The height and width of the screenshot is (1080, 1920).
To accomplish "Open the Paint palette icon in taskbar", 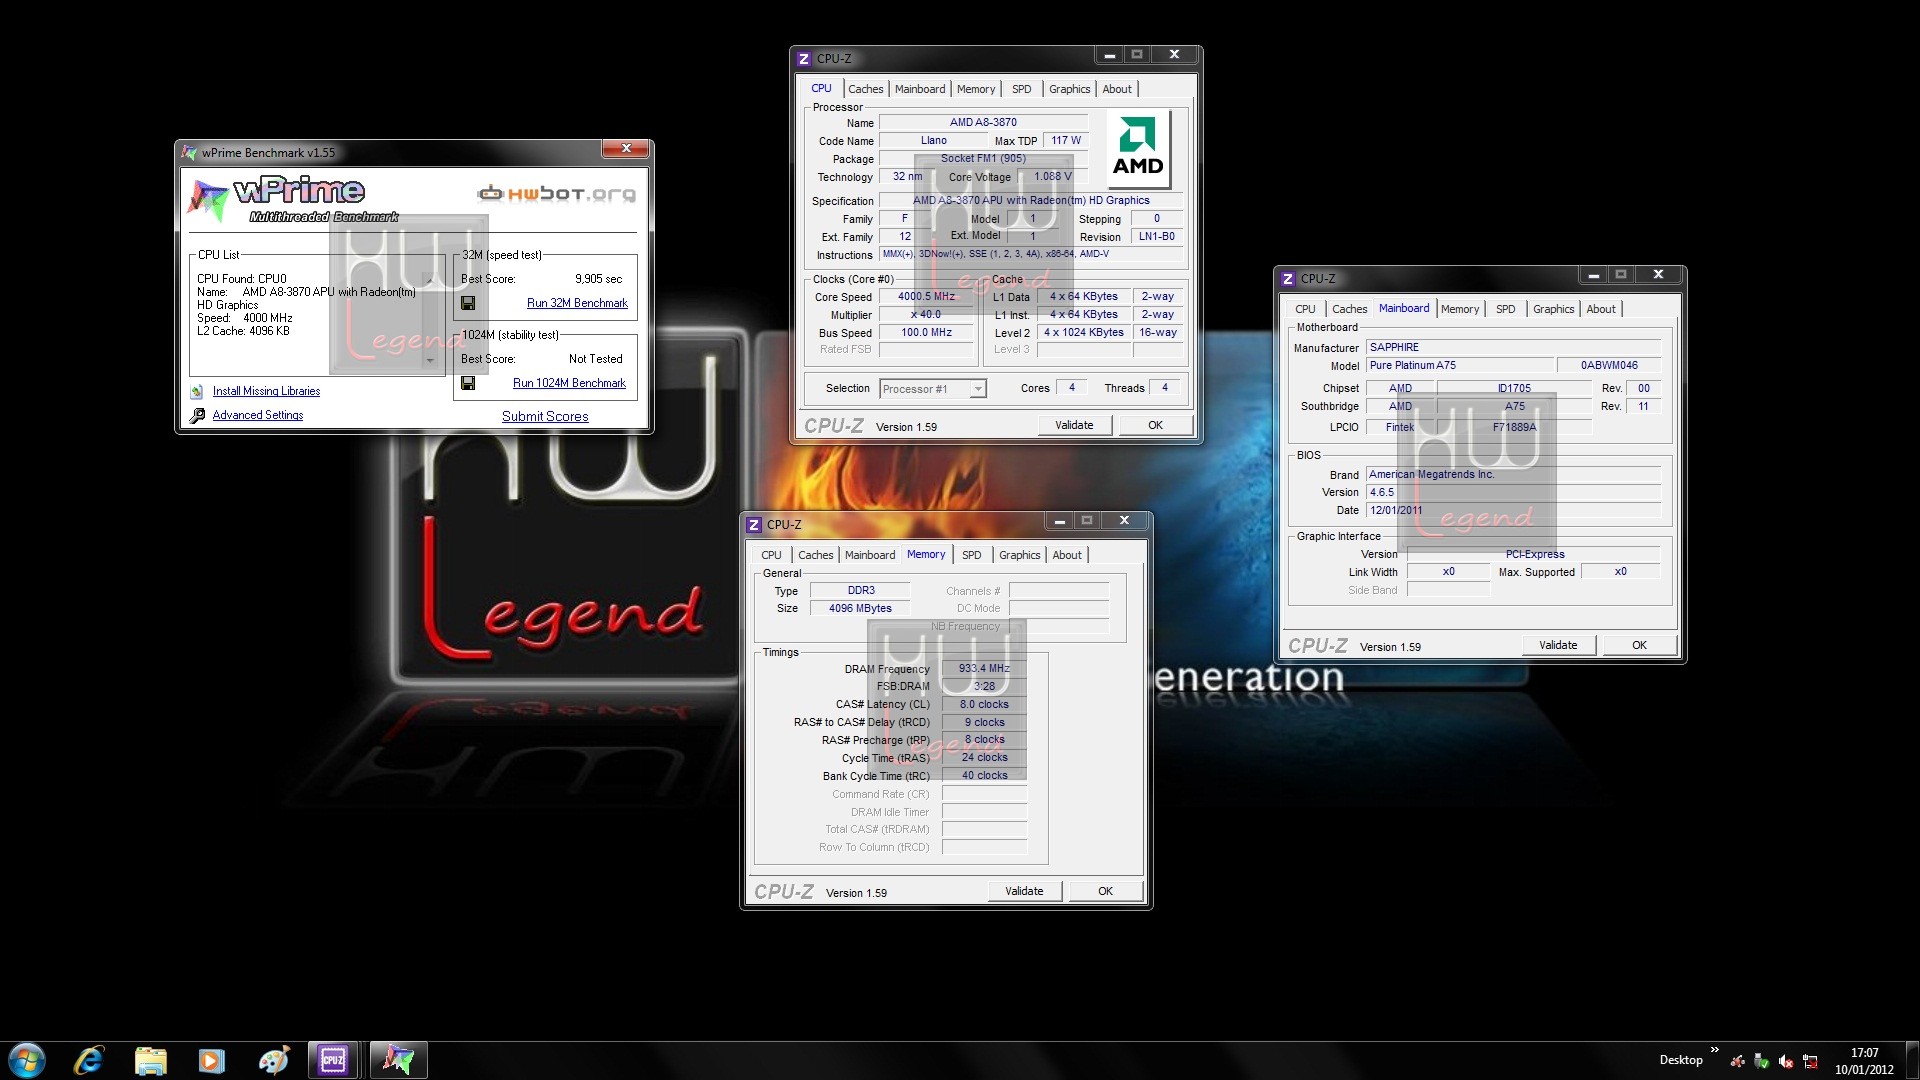I will point(272,1060).
